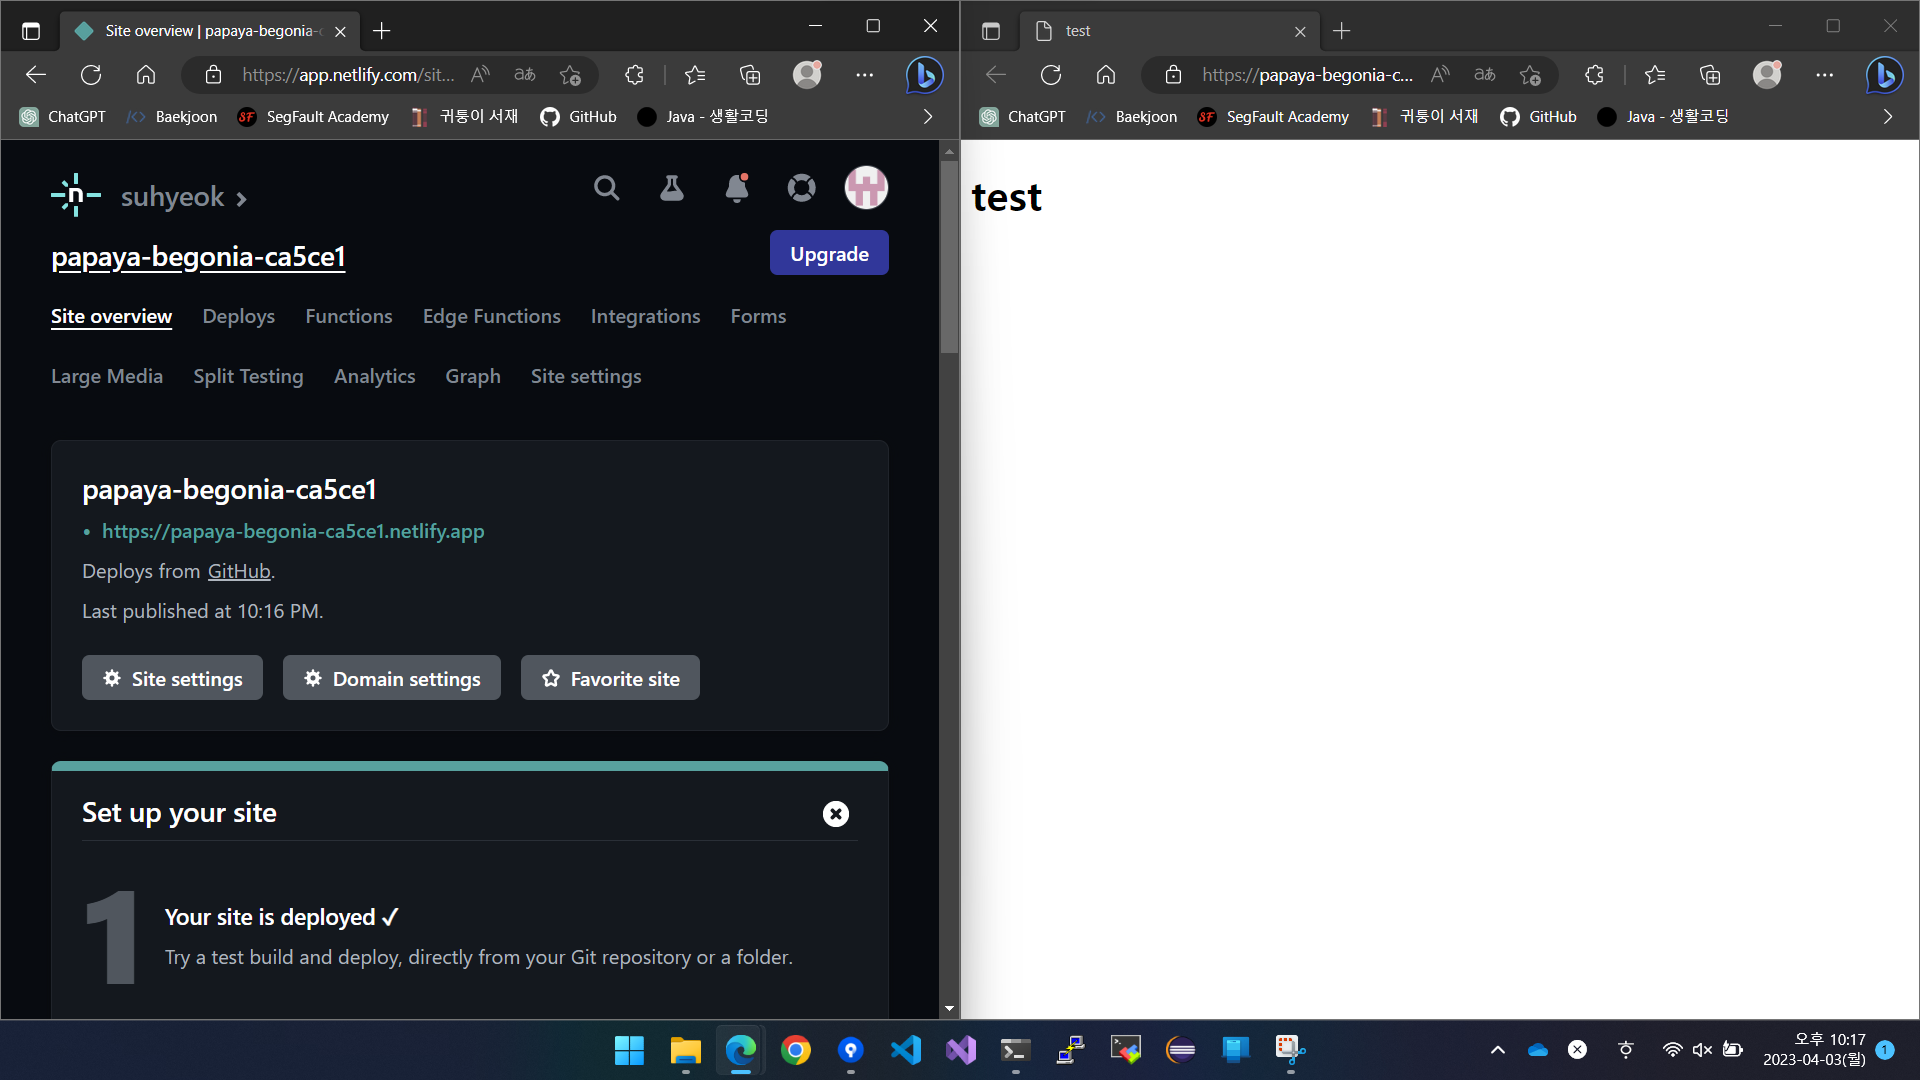Click the Netlify logo icon
Image resolution: width=1920 pixels, height=1080 pixels.
click(76, 196)
